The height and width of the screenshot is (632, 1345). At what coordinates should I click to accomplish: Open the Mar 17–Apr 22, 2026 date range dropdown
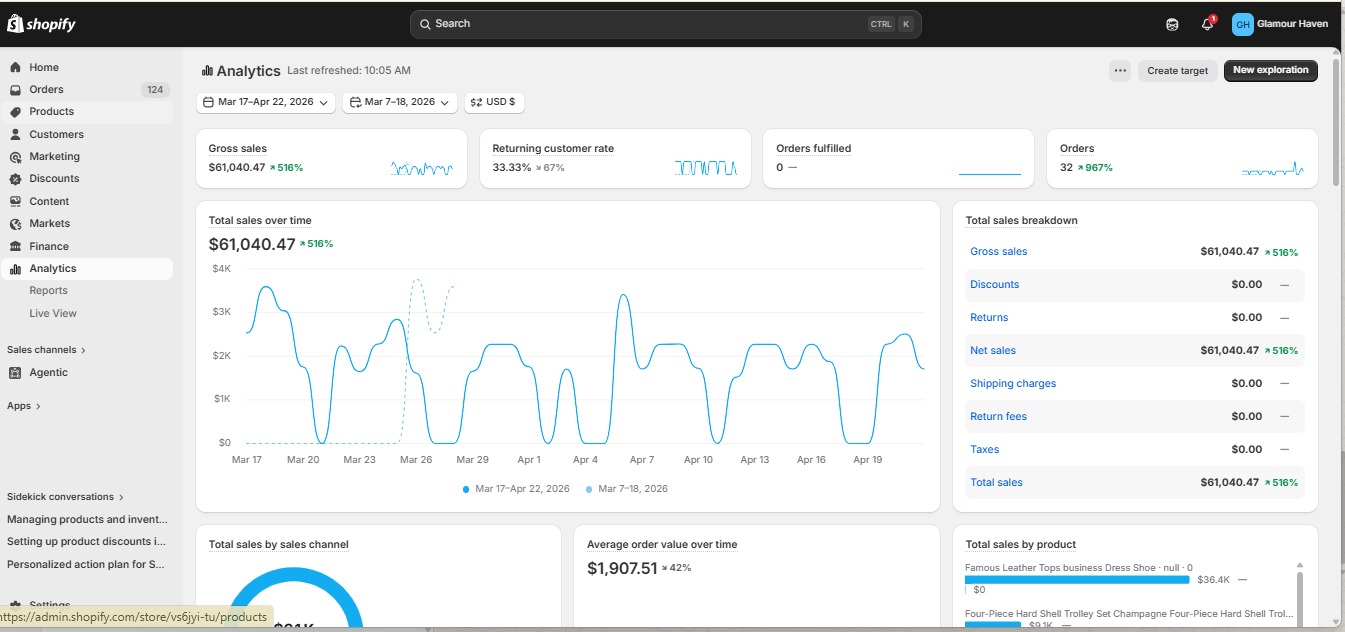[x=266, y=102]
